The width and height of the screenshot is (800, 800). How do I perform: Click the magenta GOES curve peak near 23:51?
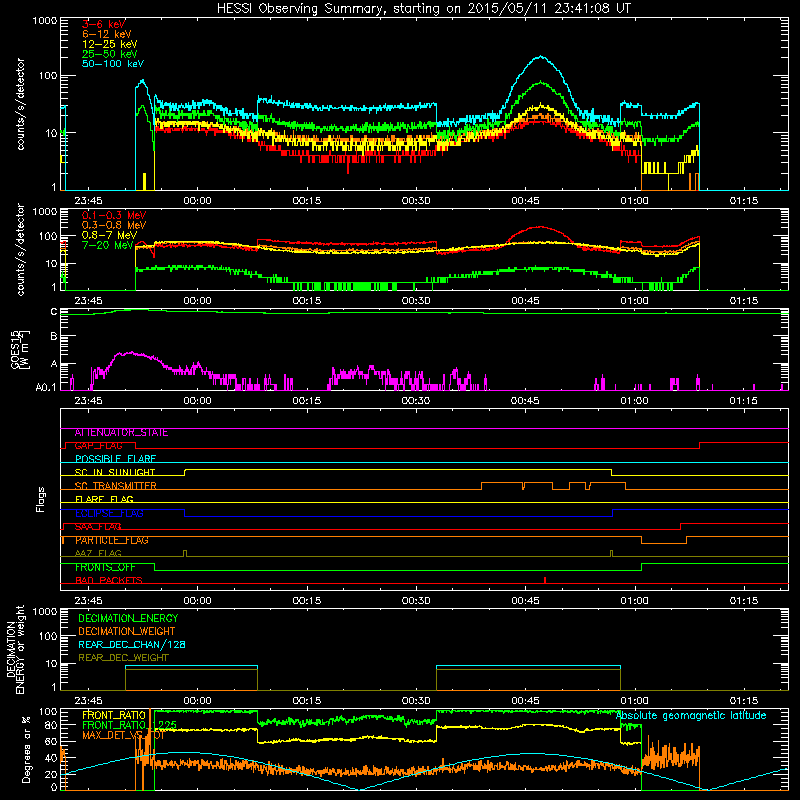131,353
